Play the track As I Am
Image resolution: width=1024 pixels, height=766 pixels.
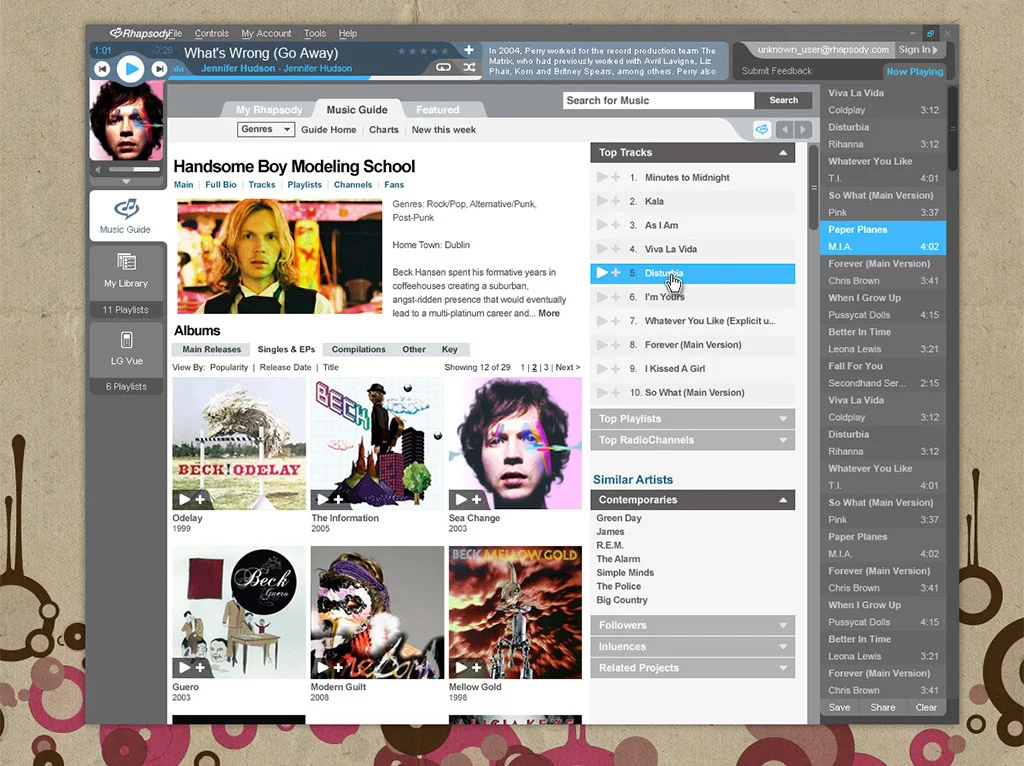[601, 225]
